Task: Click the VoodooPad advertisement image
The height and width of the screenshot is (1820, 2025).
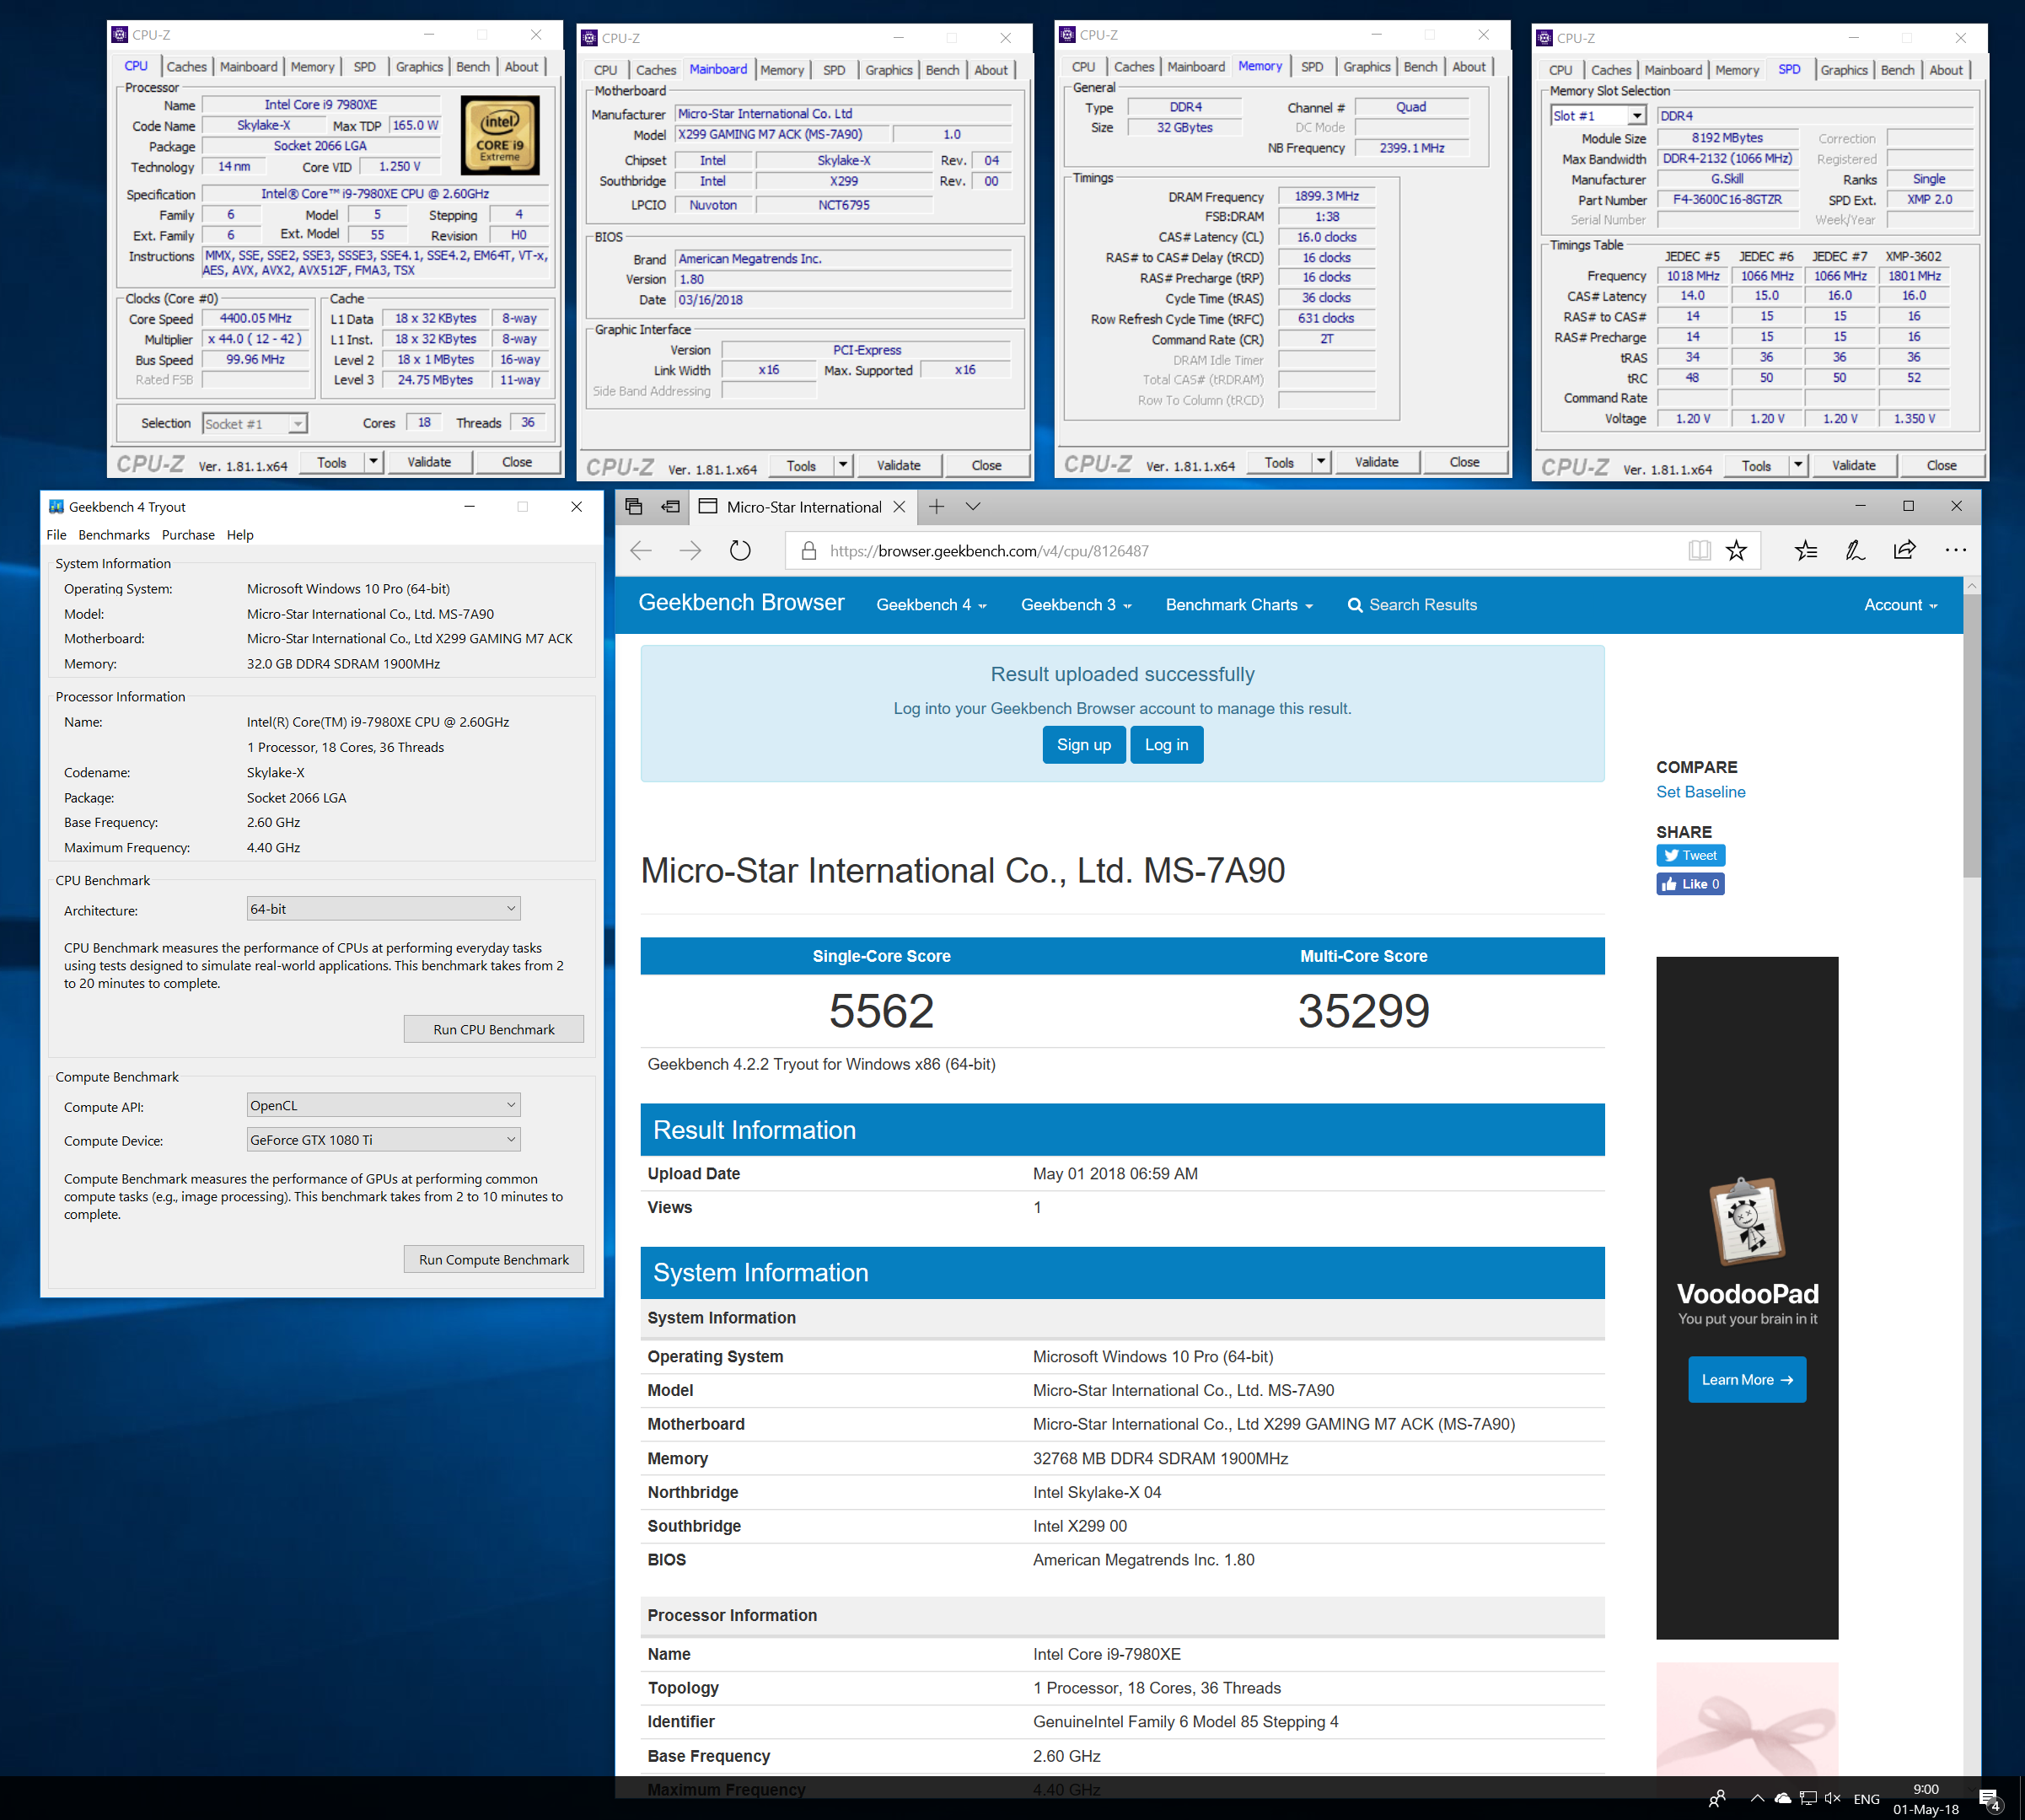Action: pyautogui.click(x=1747, y=1297)
